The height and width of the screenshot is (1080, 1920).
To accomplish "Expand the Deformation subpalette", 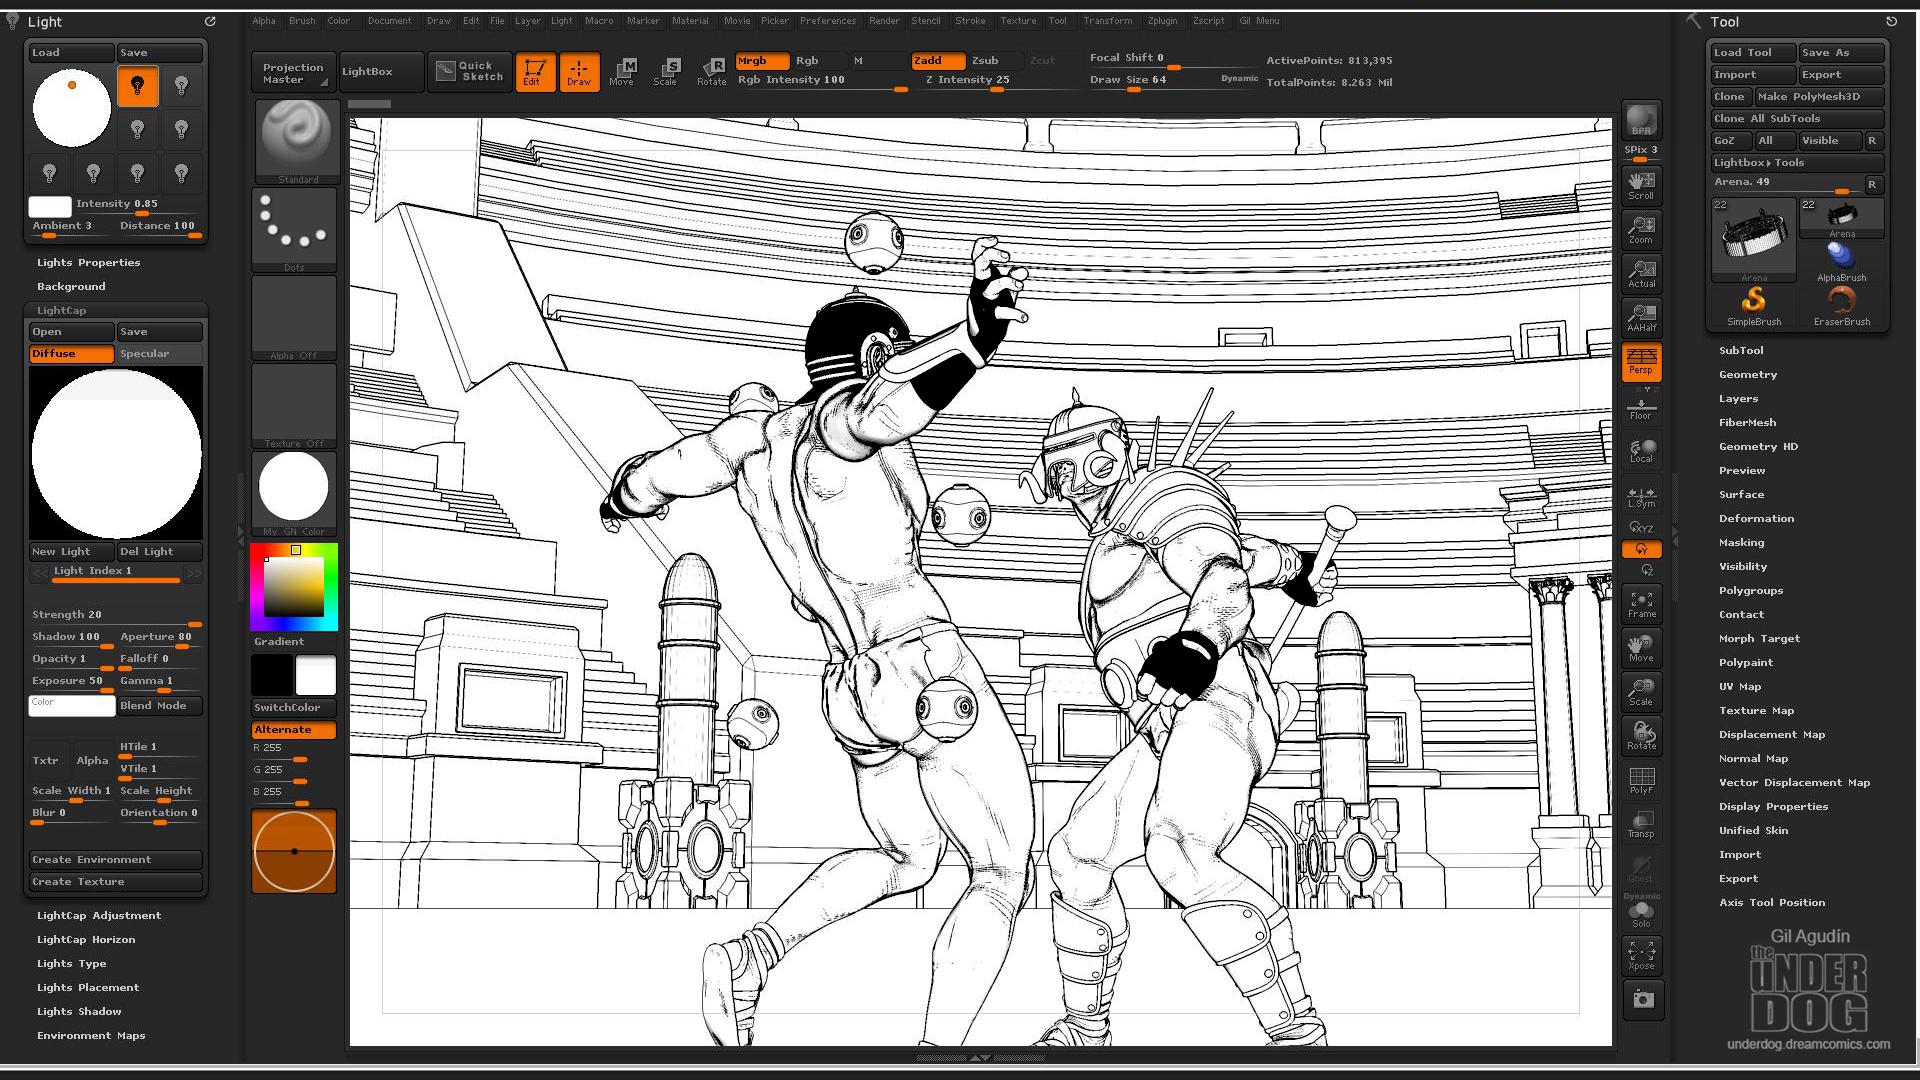I will click(x=1756, y=519).
